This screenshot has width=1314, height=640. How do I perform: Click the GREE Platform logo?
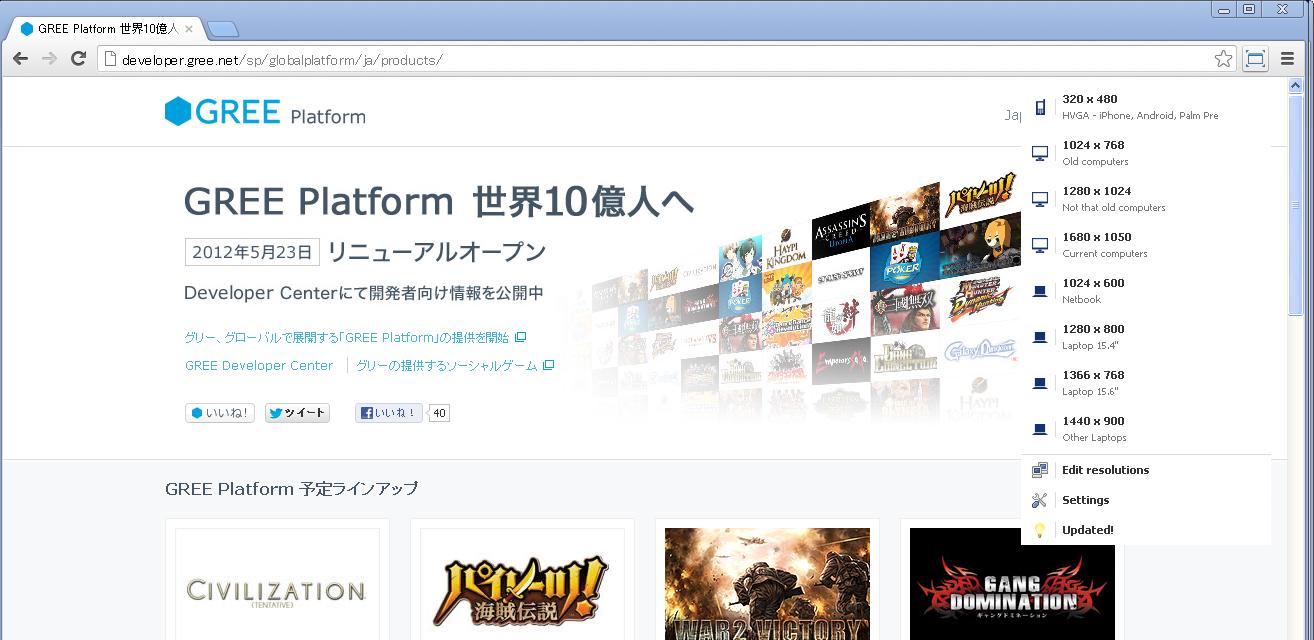coord(265,112)
